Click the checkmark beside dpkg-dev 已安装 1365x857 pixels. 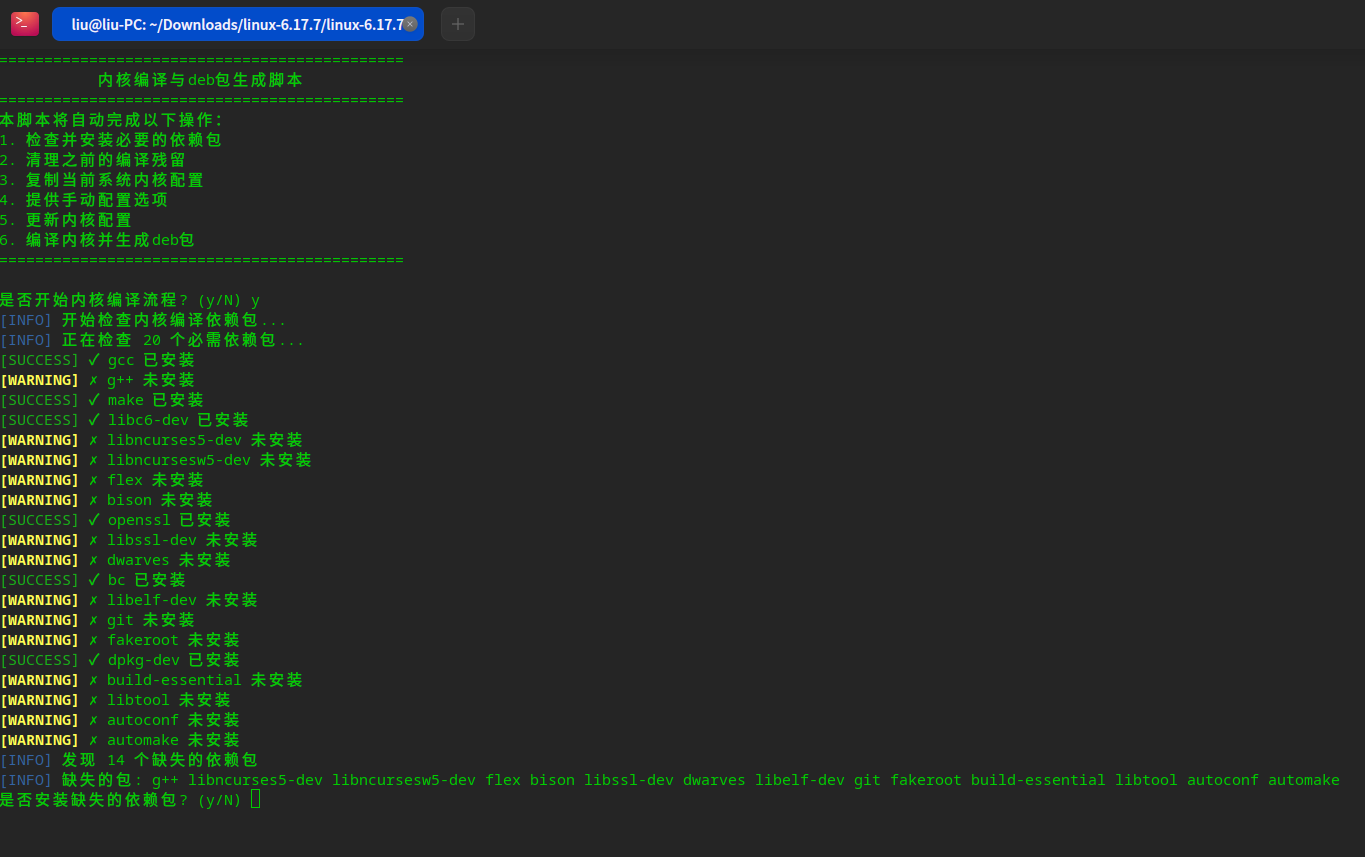(94, 660)
